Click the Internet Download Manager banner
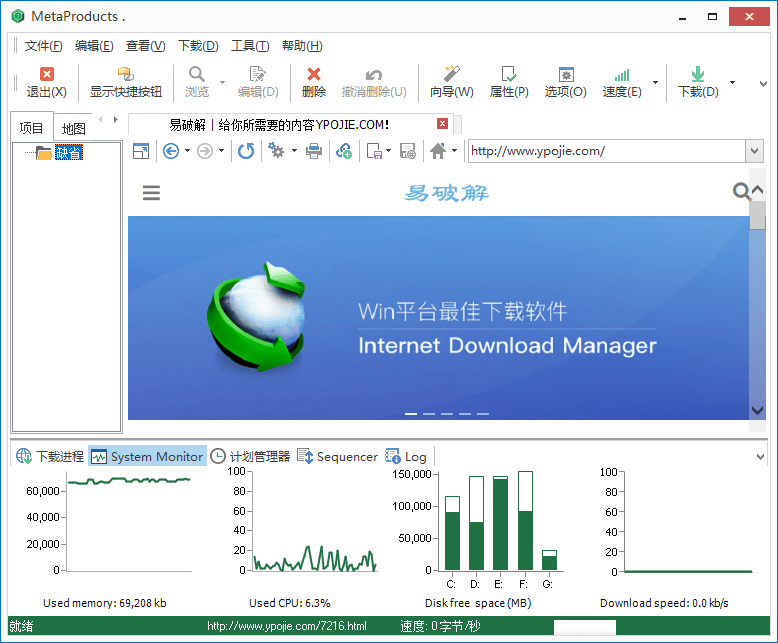The image size is (778, 643). 439,318
